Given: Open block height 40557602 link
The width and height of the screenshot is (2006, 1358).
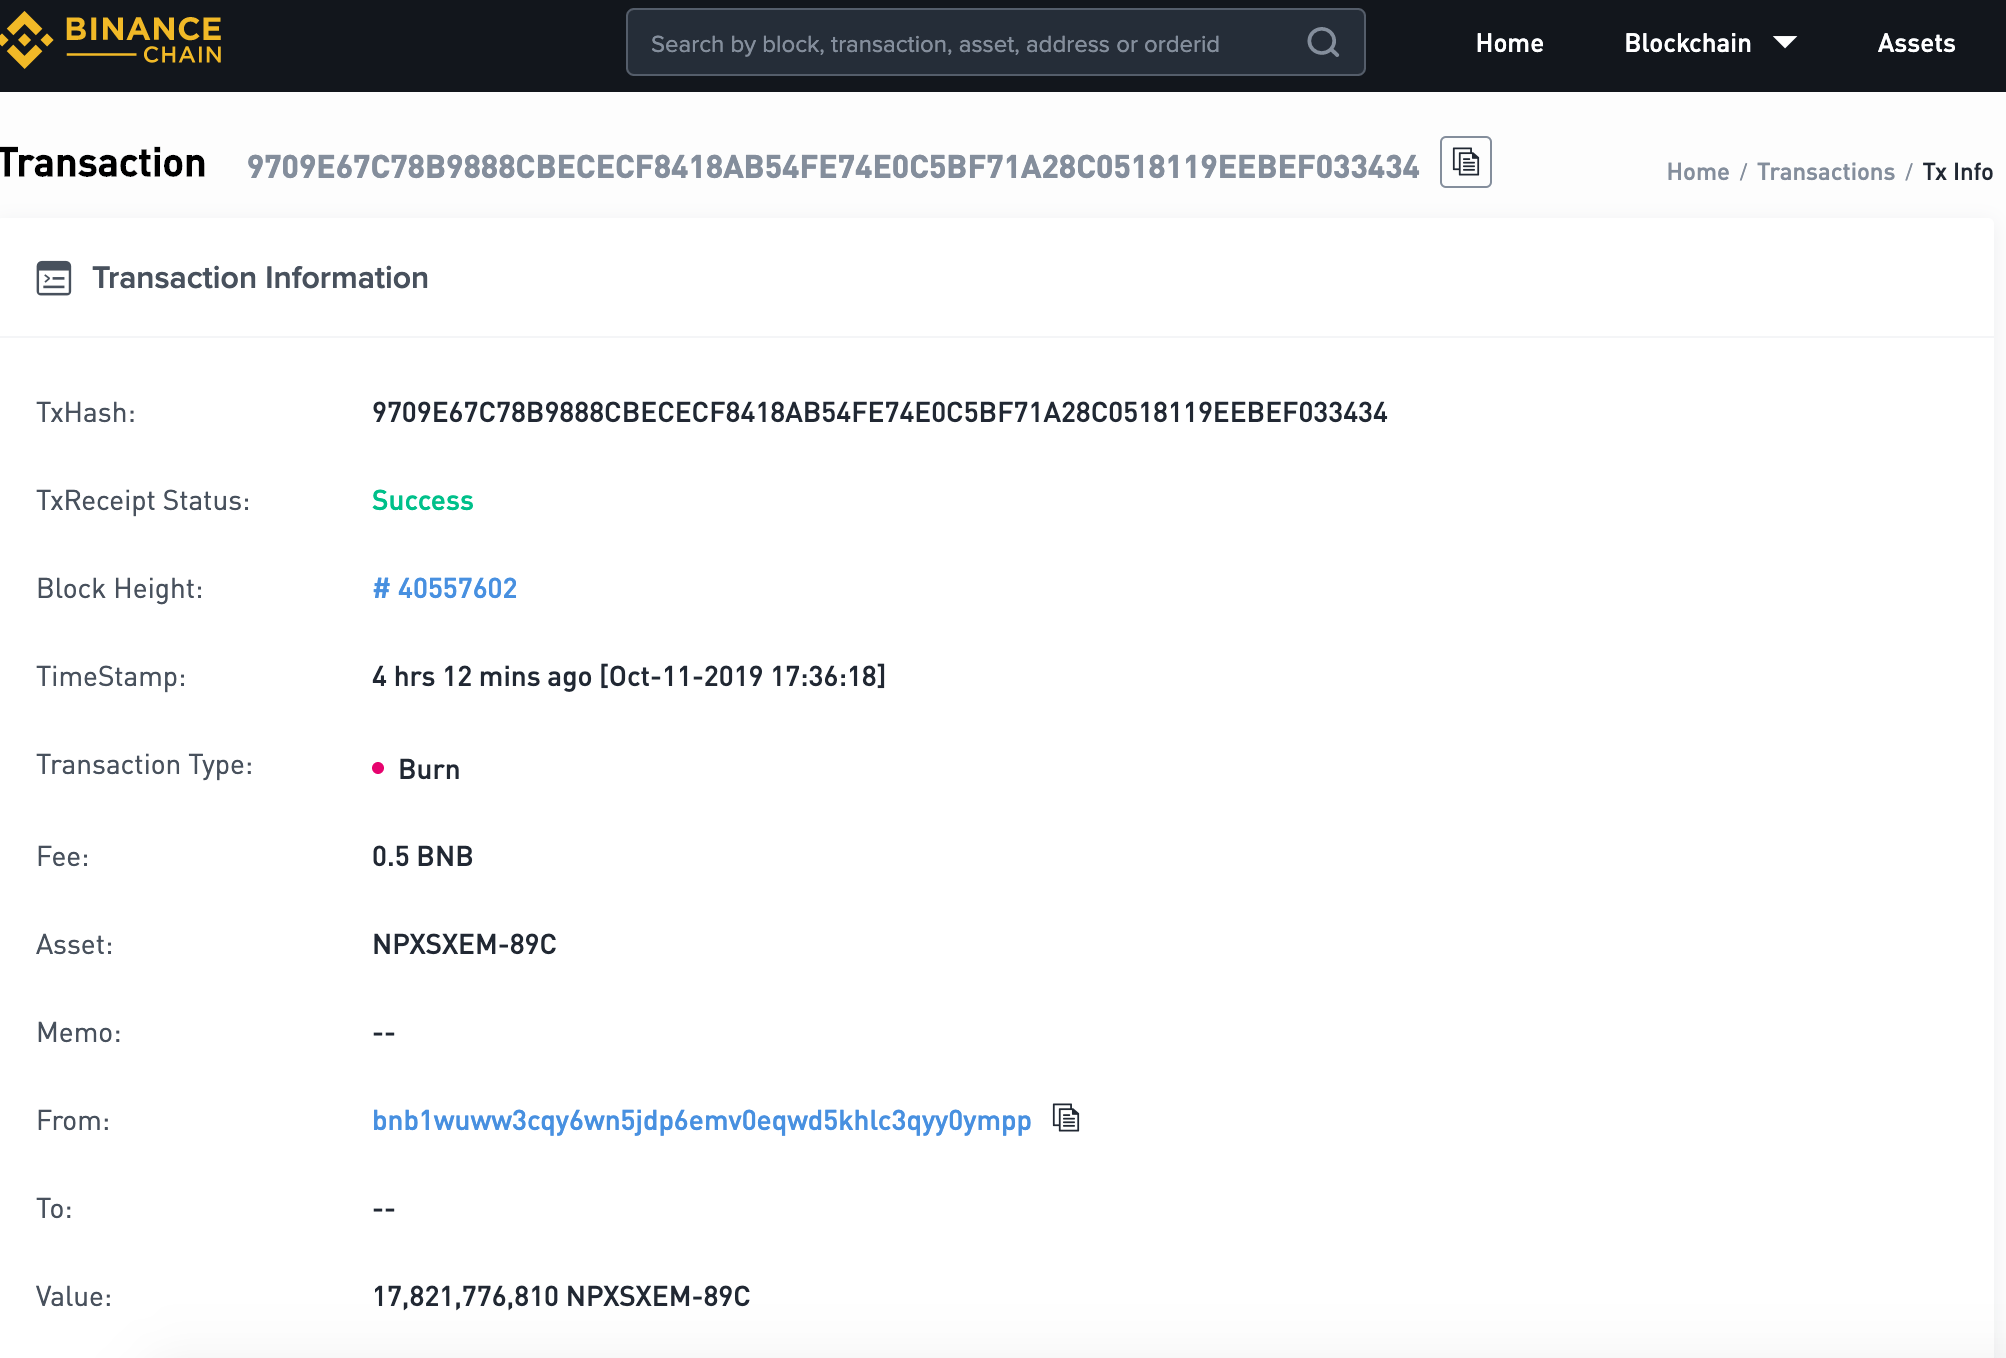Looking at the screenshot, I should point(445,588).
